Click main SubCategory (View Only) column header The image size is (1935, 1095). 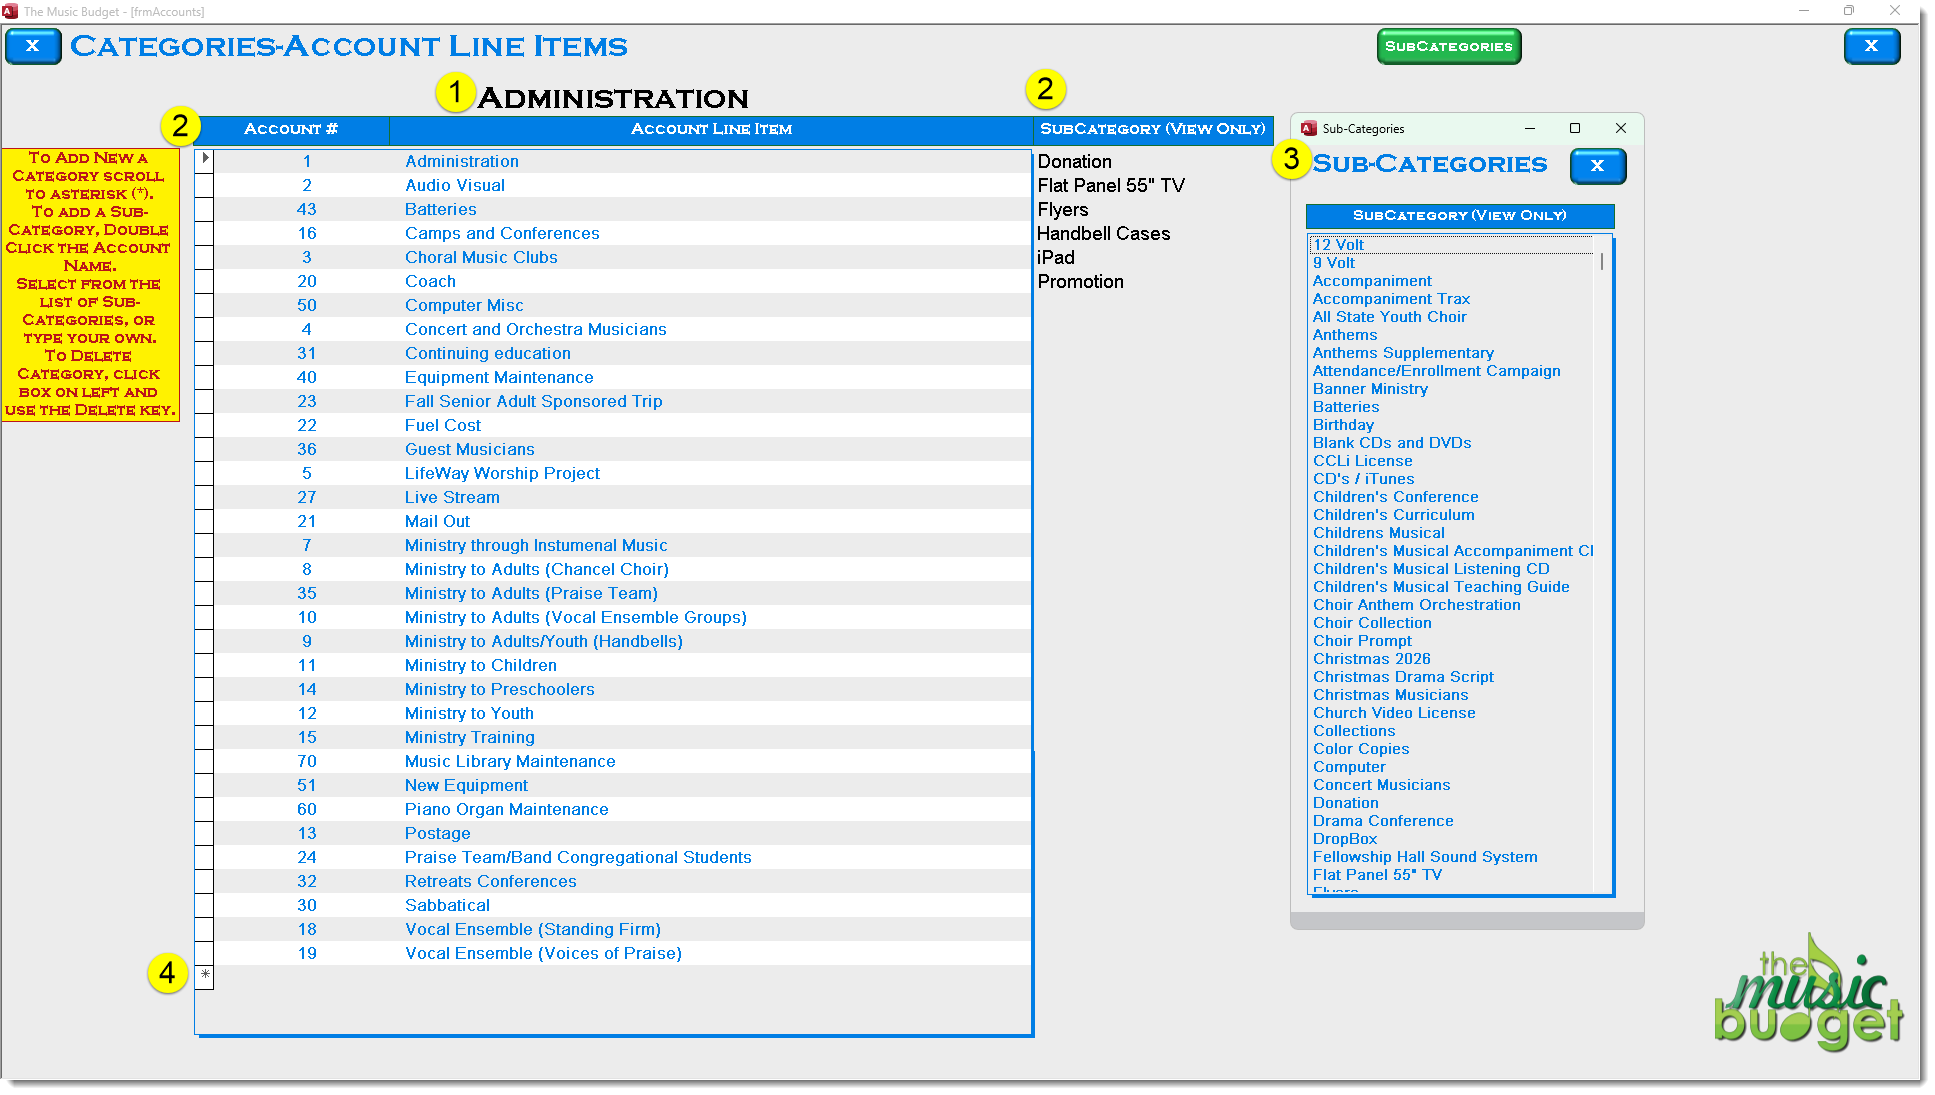coord(1153,129)
